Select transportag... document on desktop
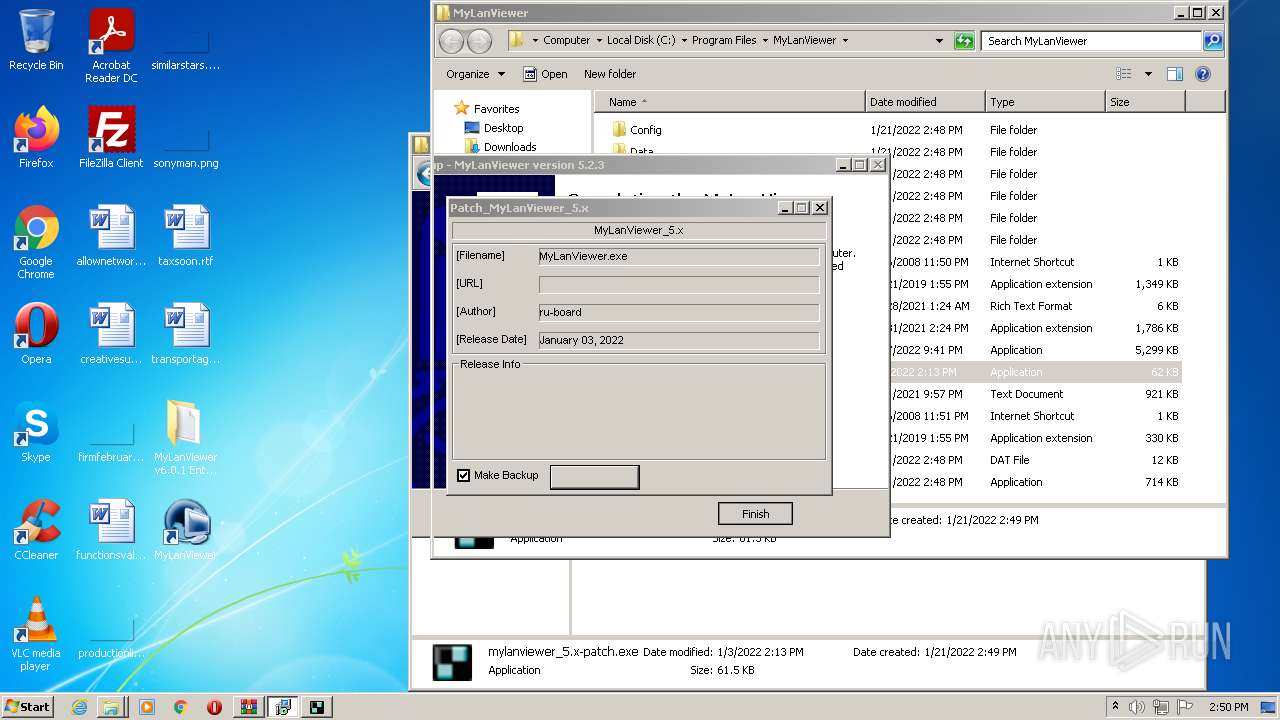1280x720 pixels. click(x=186, y=333)
